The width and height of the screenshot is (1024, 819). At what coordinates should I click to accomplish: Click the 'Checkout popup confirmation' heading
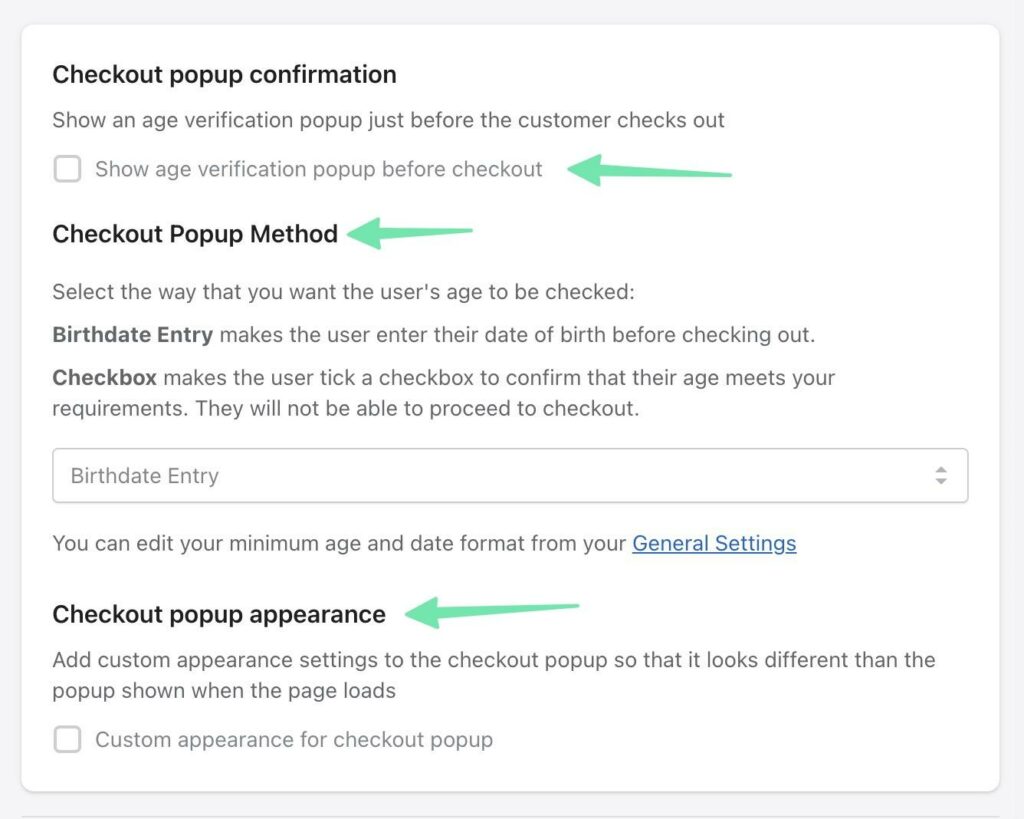tap(224, 75)
